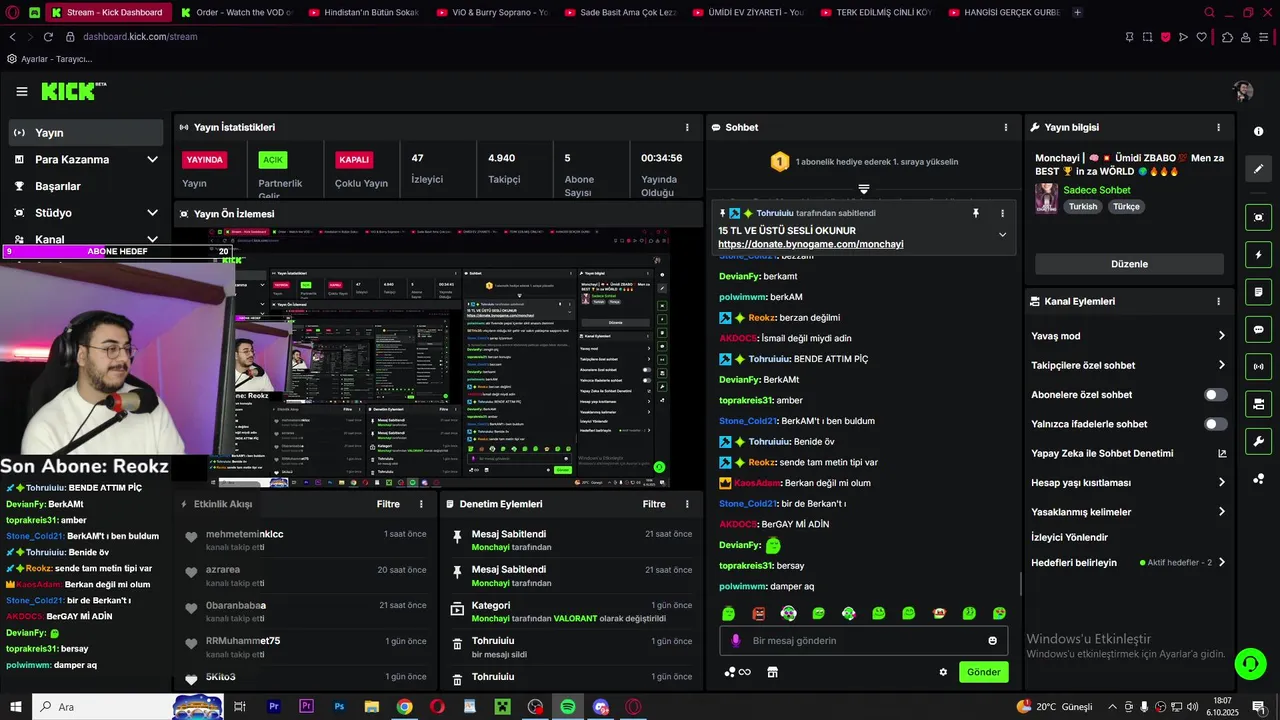Open the chat bubble icon in right sidebar
The image size is (1280, 720).
pyautogui.click(x=1258, y=329)
